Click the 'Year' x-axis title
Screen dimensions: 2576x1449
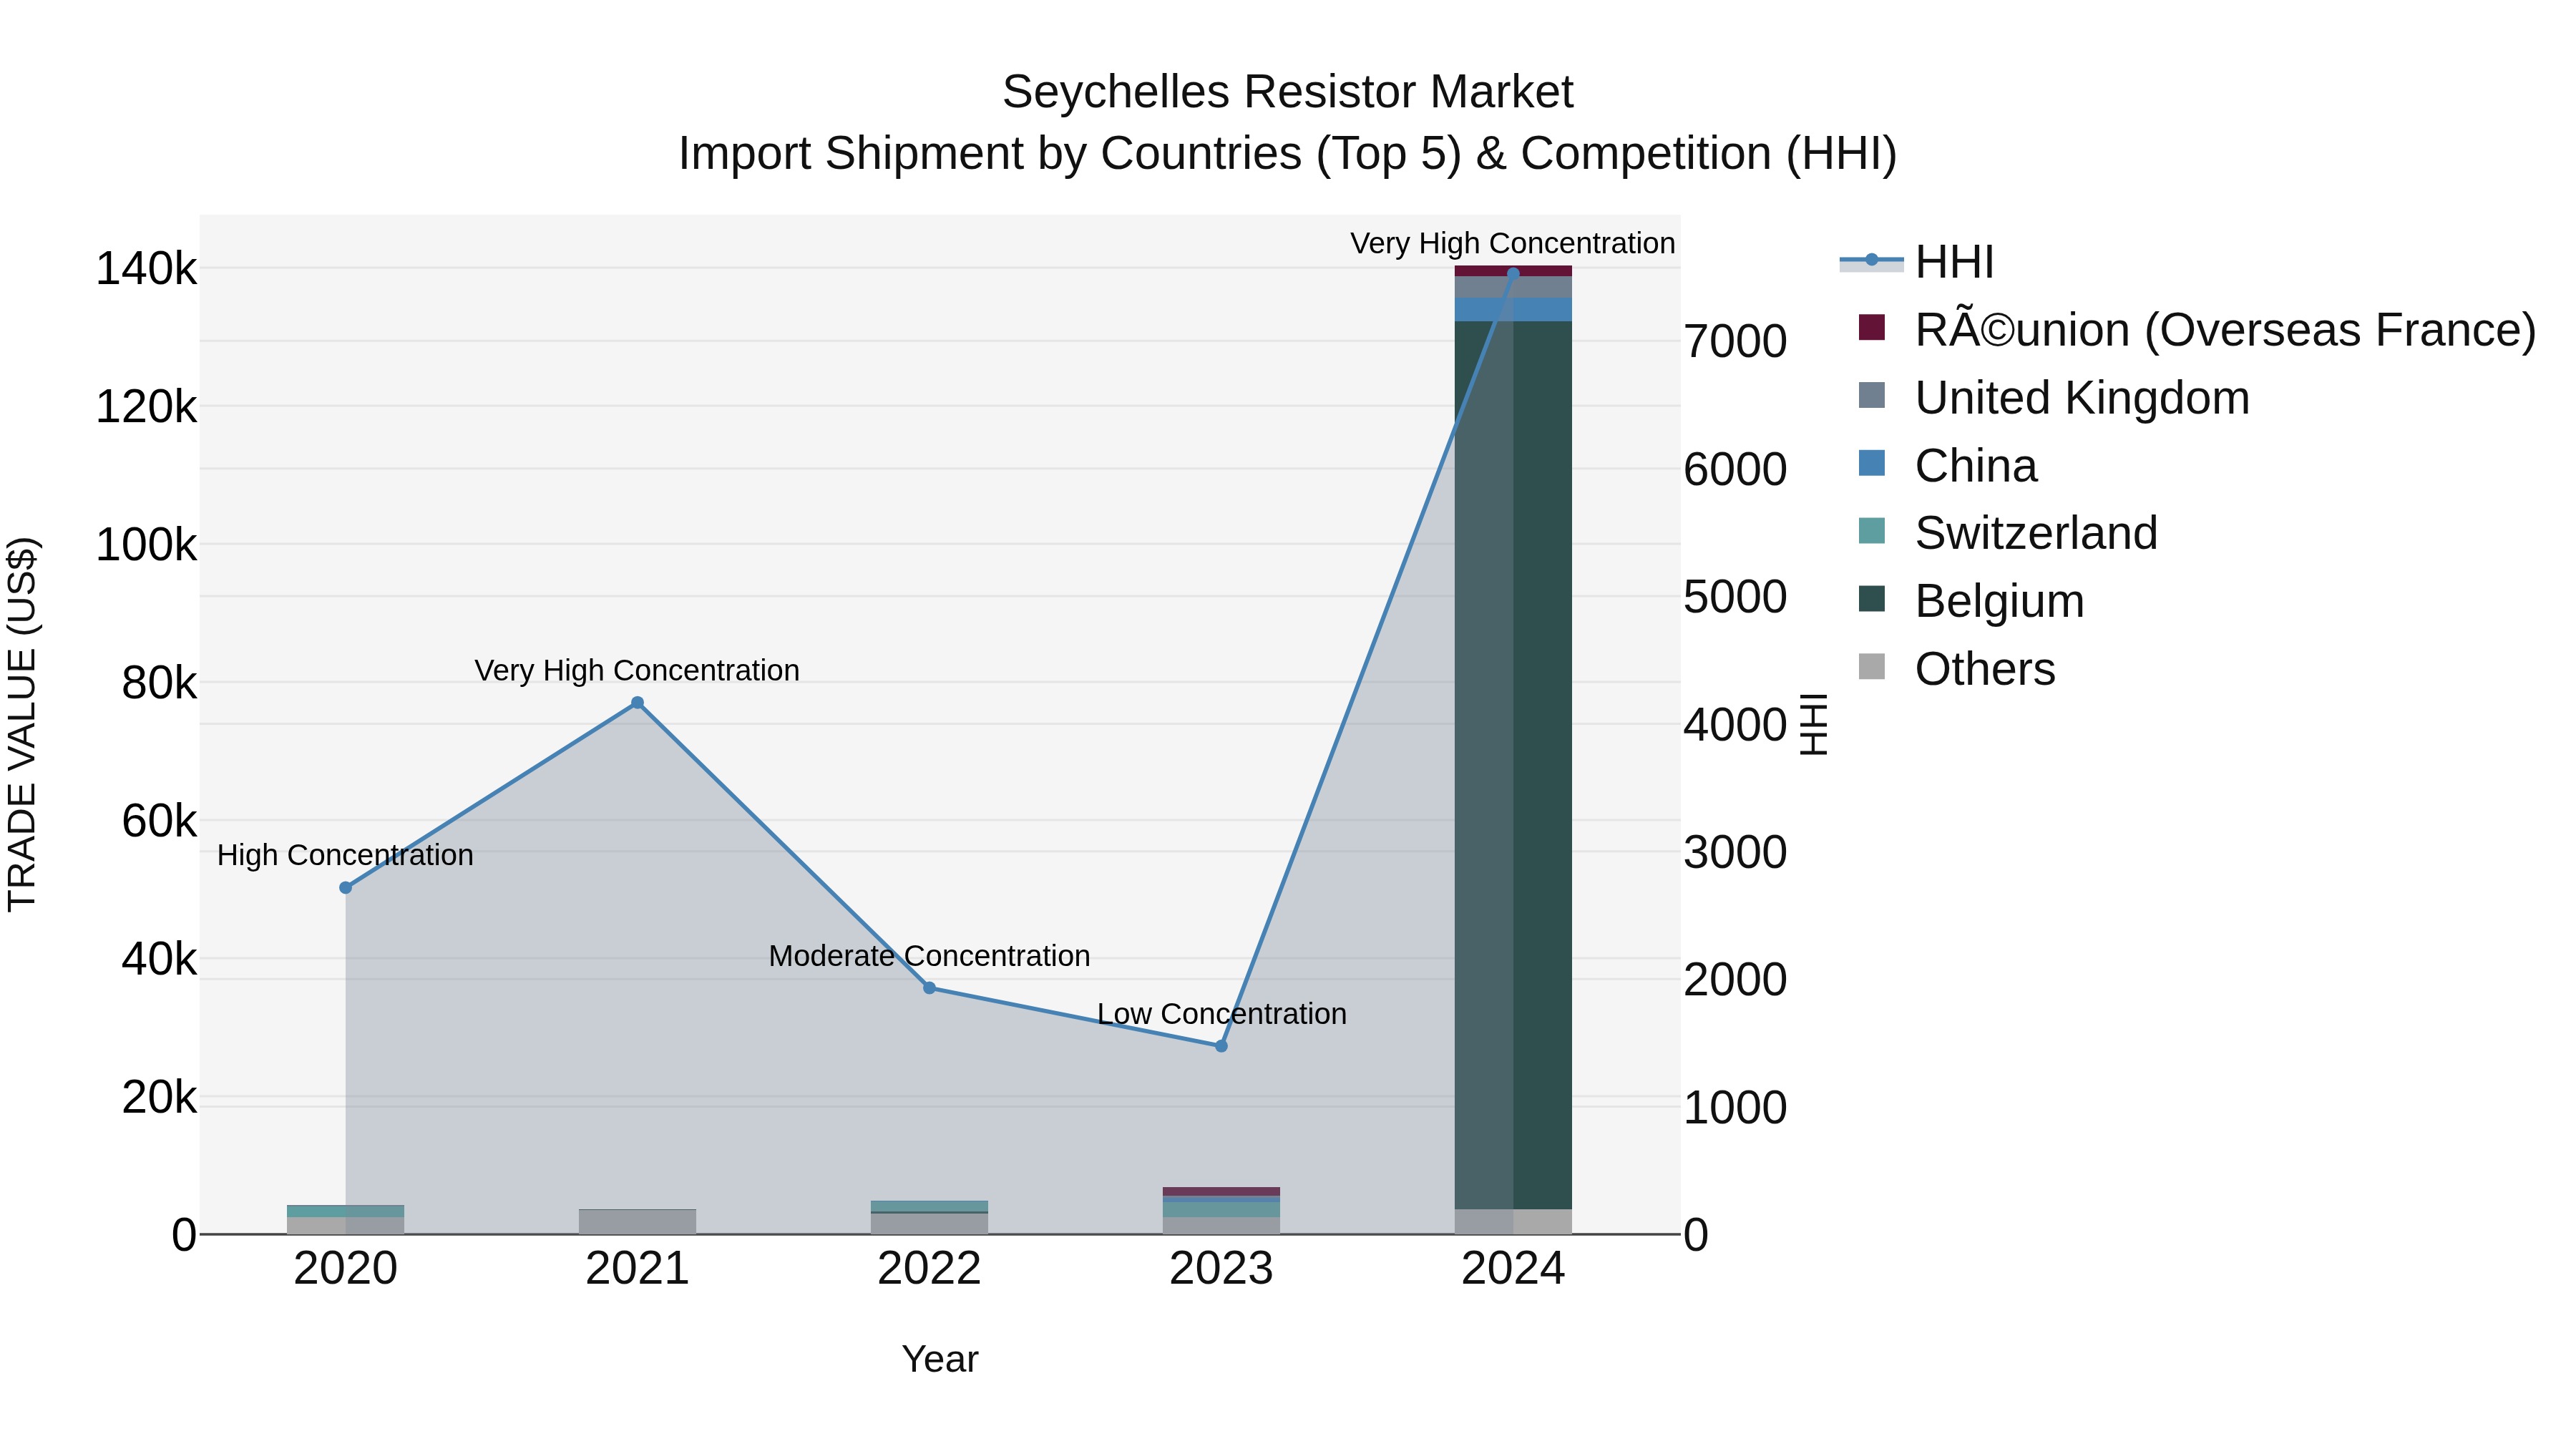tap(940, 1359)
